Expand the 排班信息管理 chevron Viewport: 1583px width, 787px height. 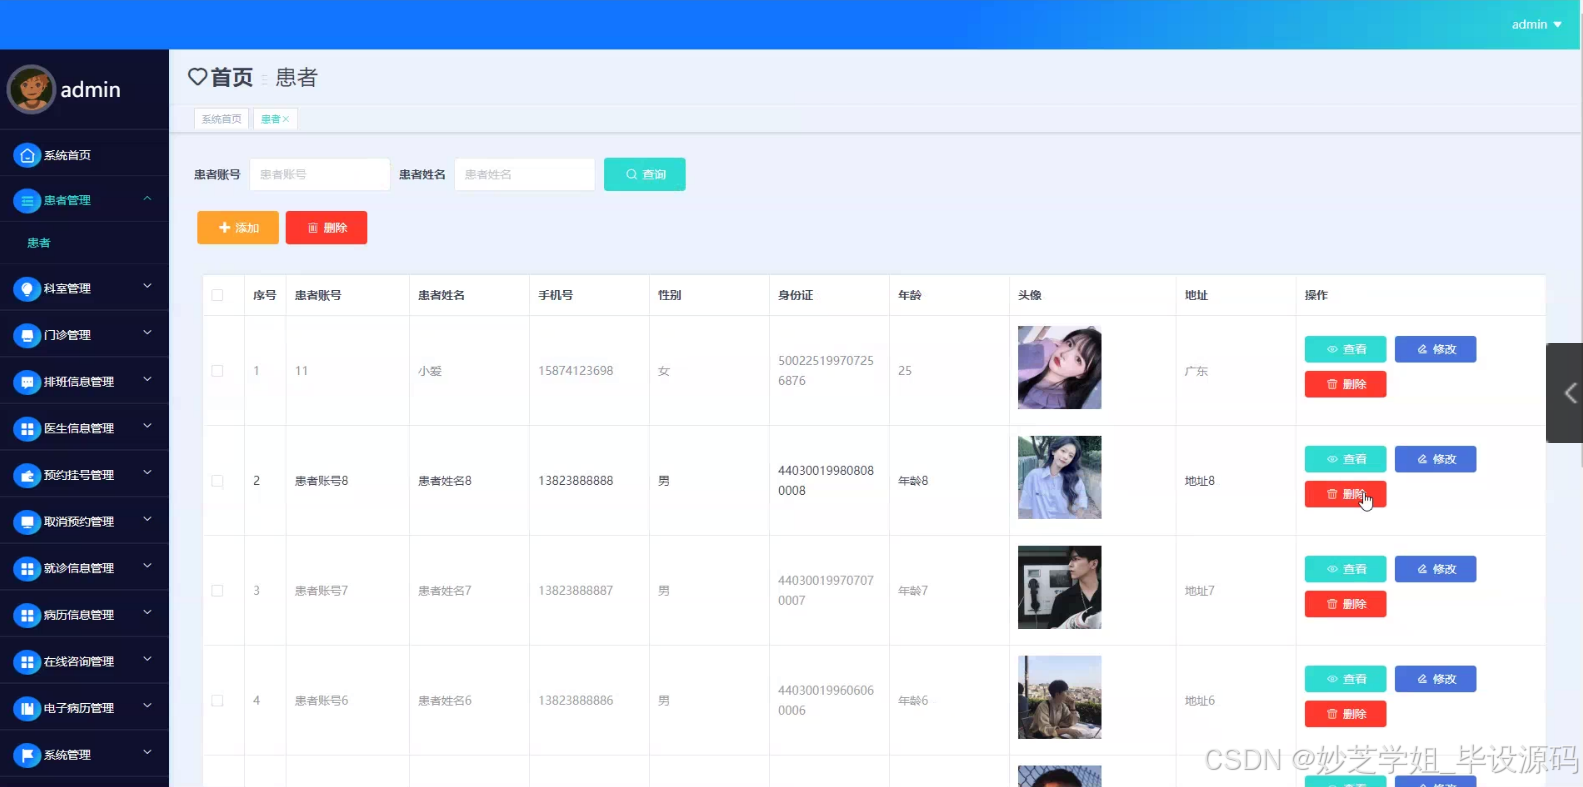click(147, 380)
